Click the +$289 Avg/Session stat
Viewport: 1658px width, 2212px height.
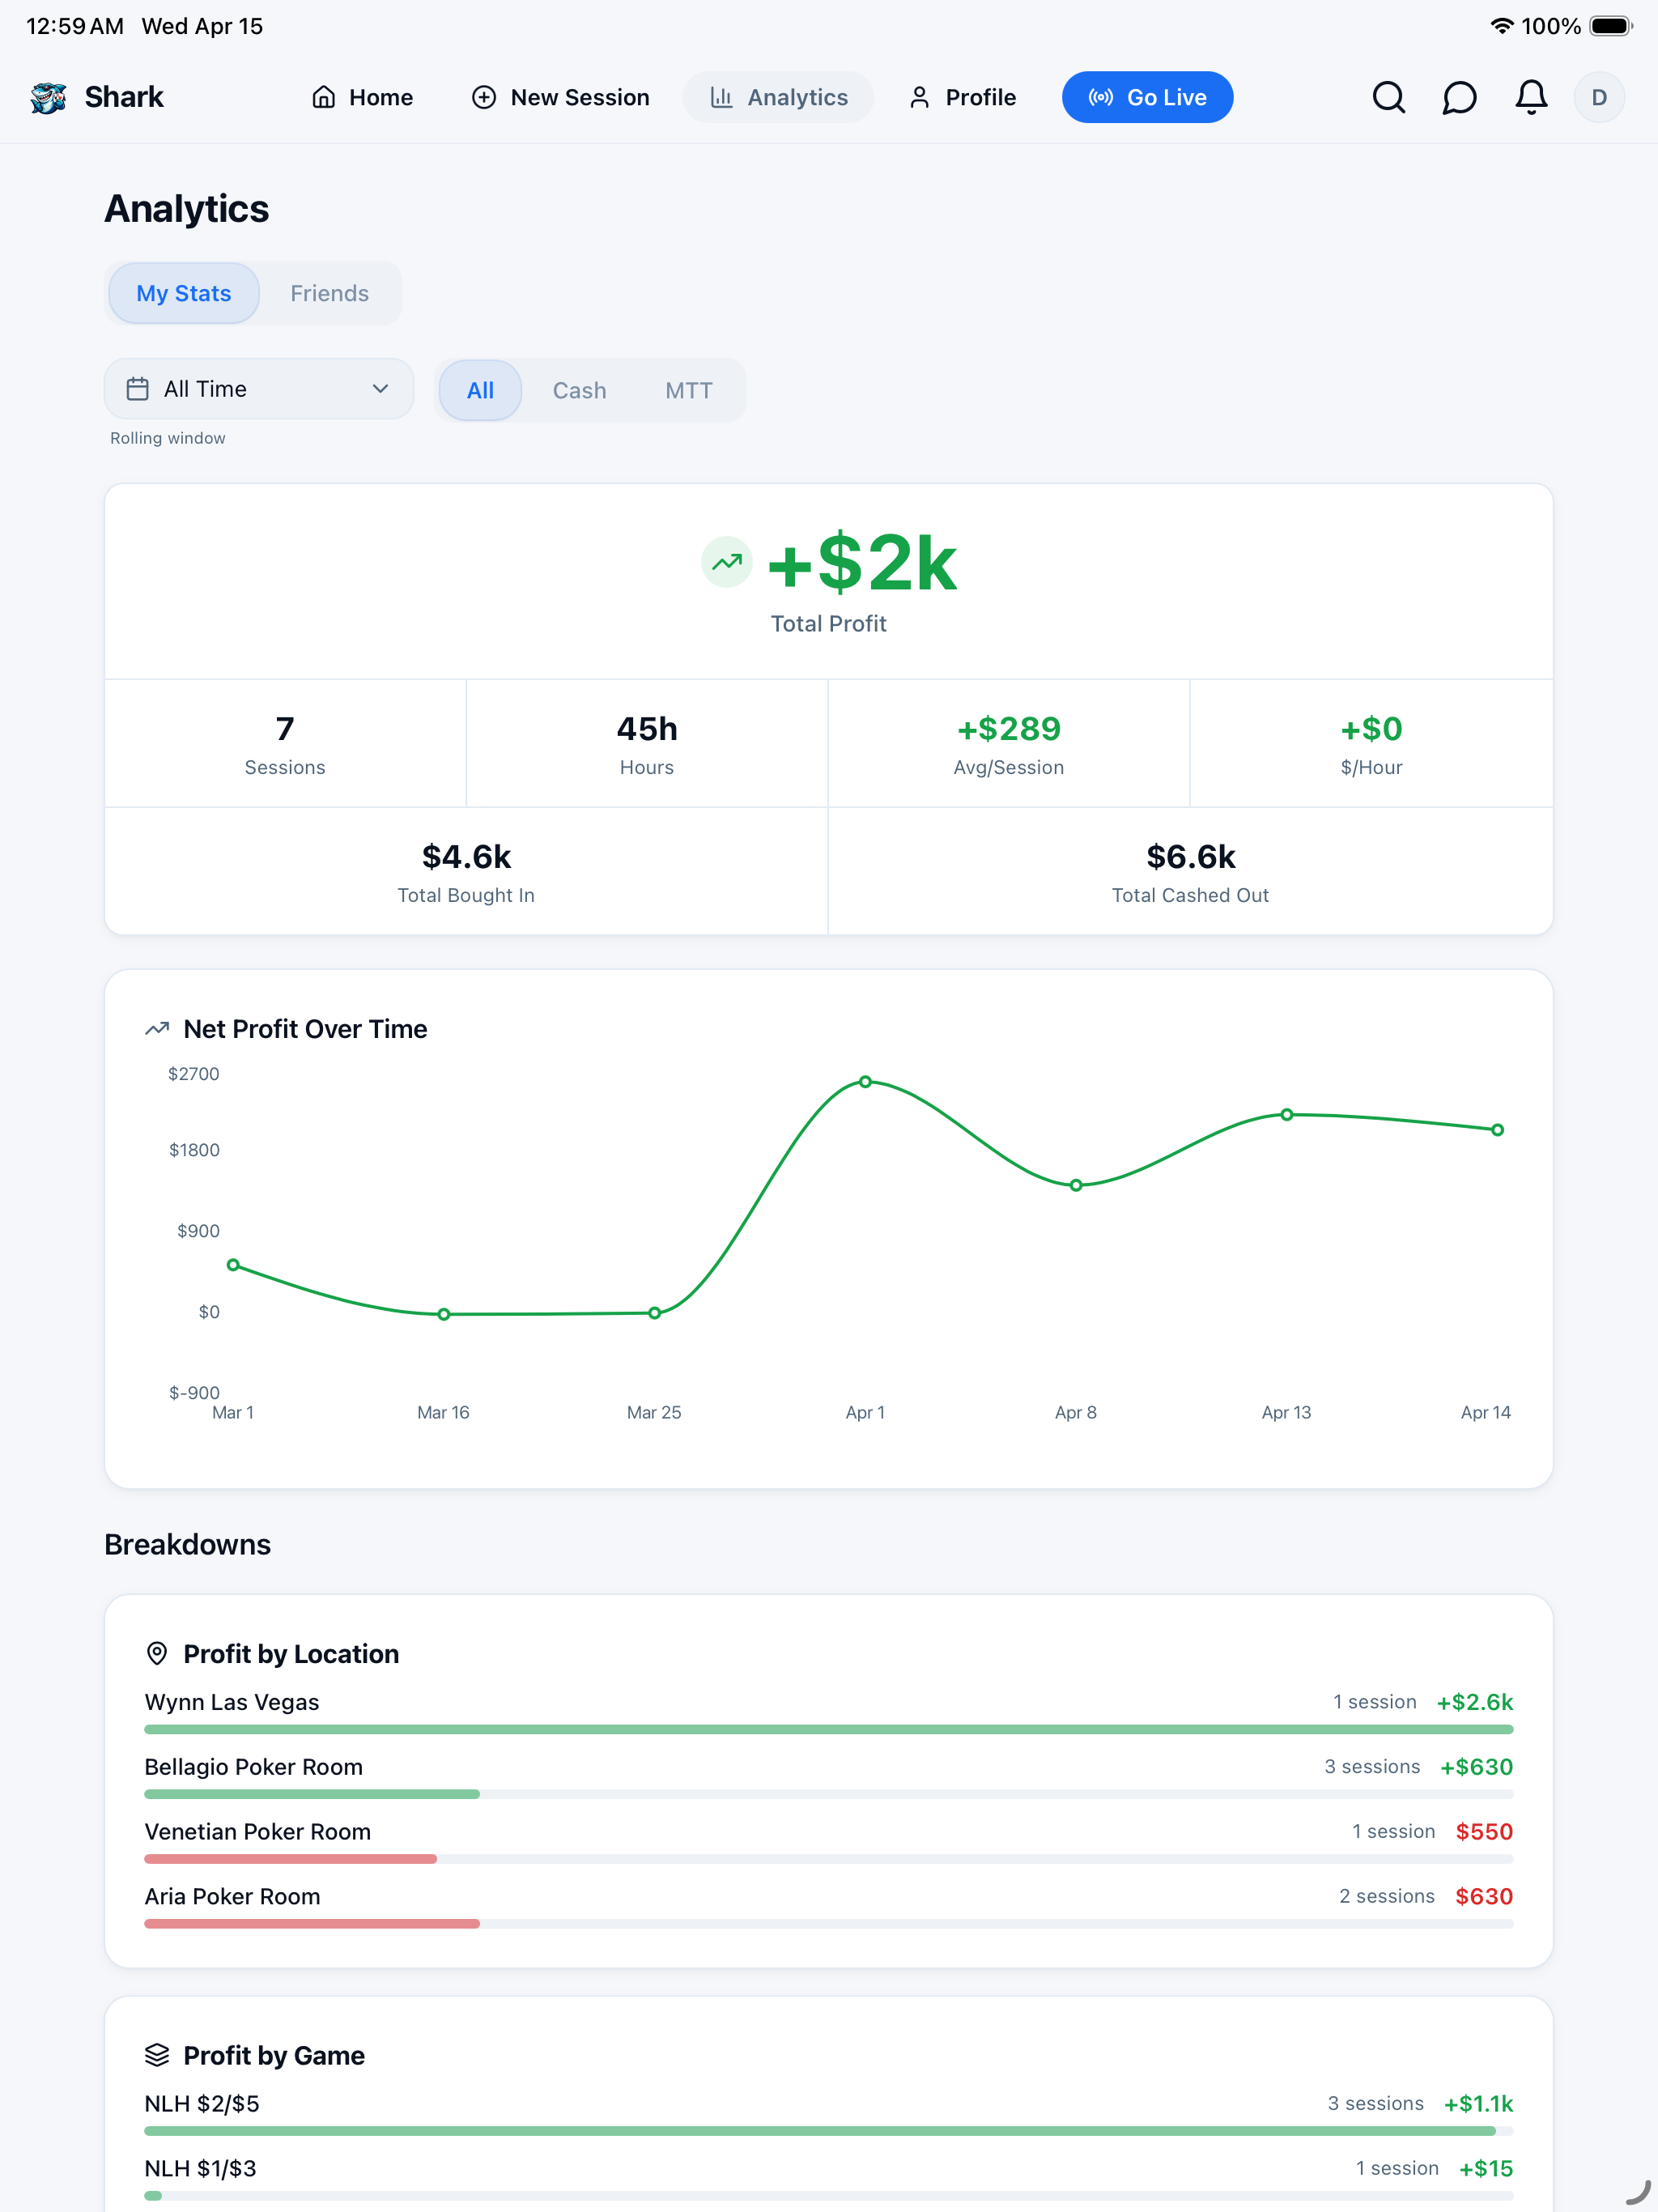coord(1009,743)
